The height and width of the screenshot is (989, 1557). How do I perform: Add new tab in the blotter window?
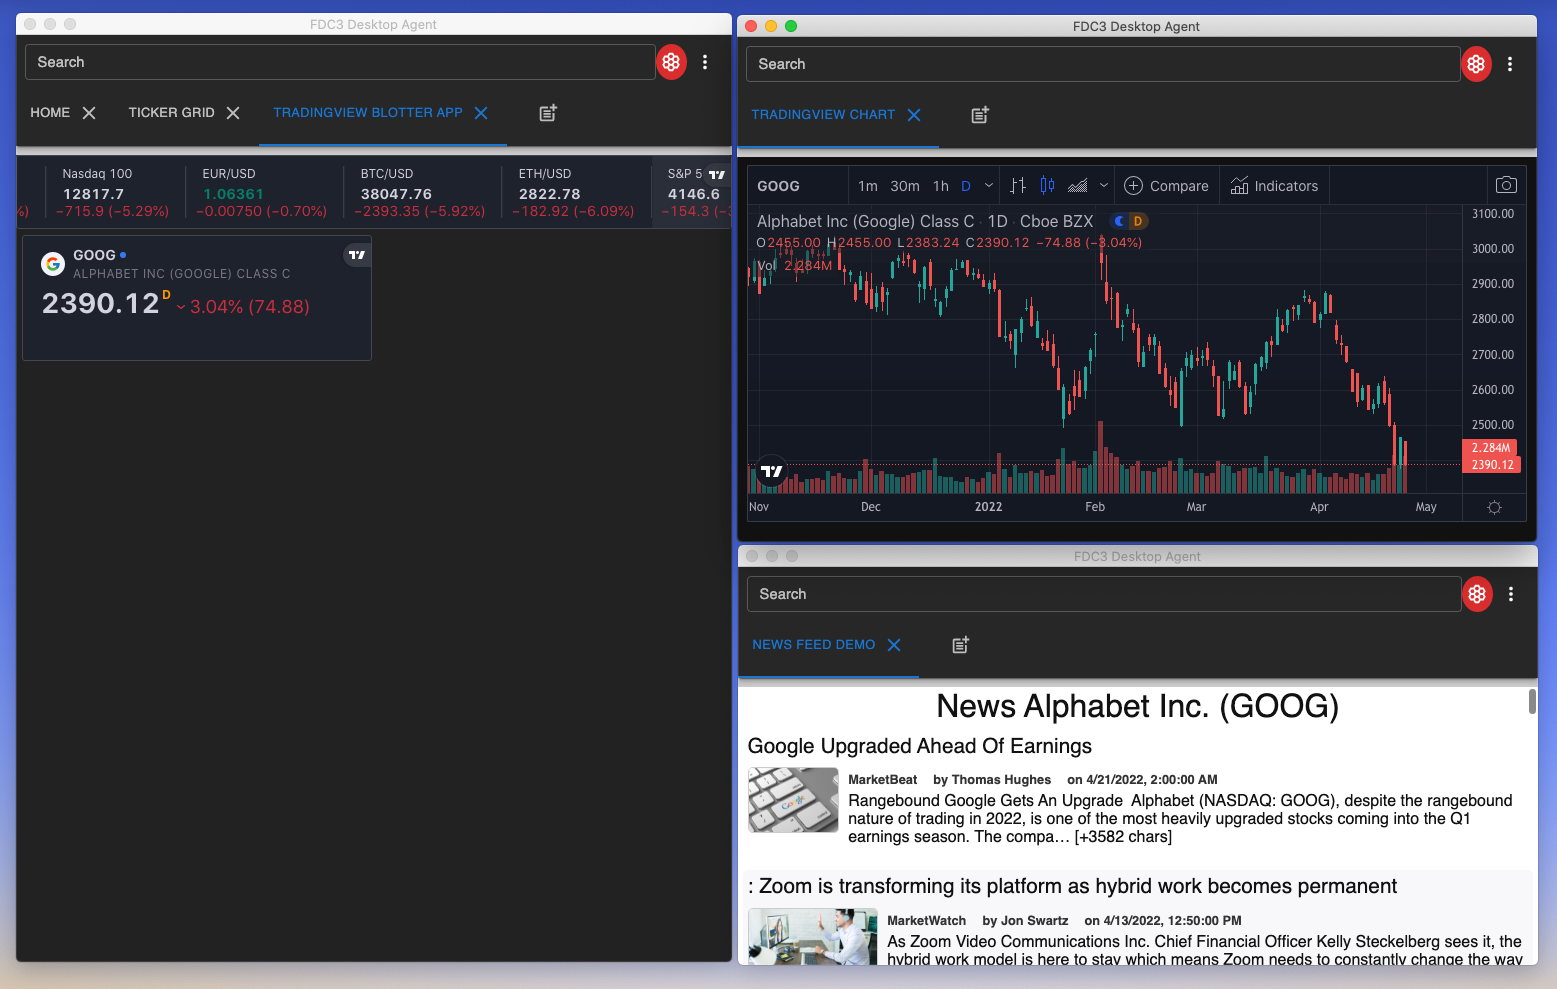coord(548,113)
